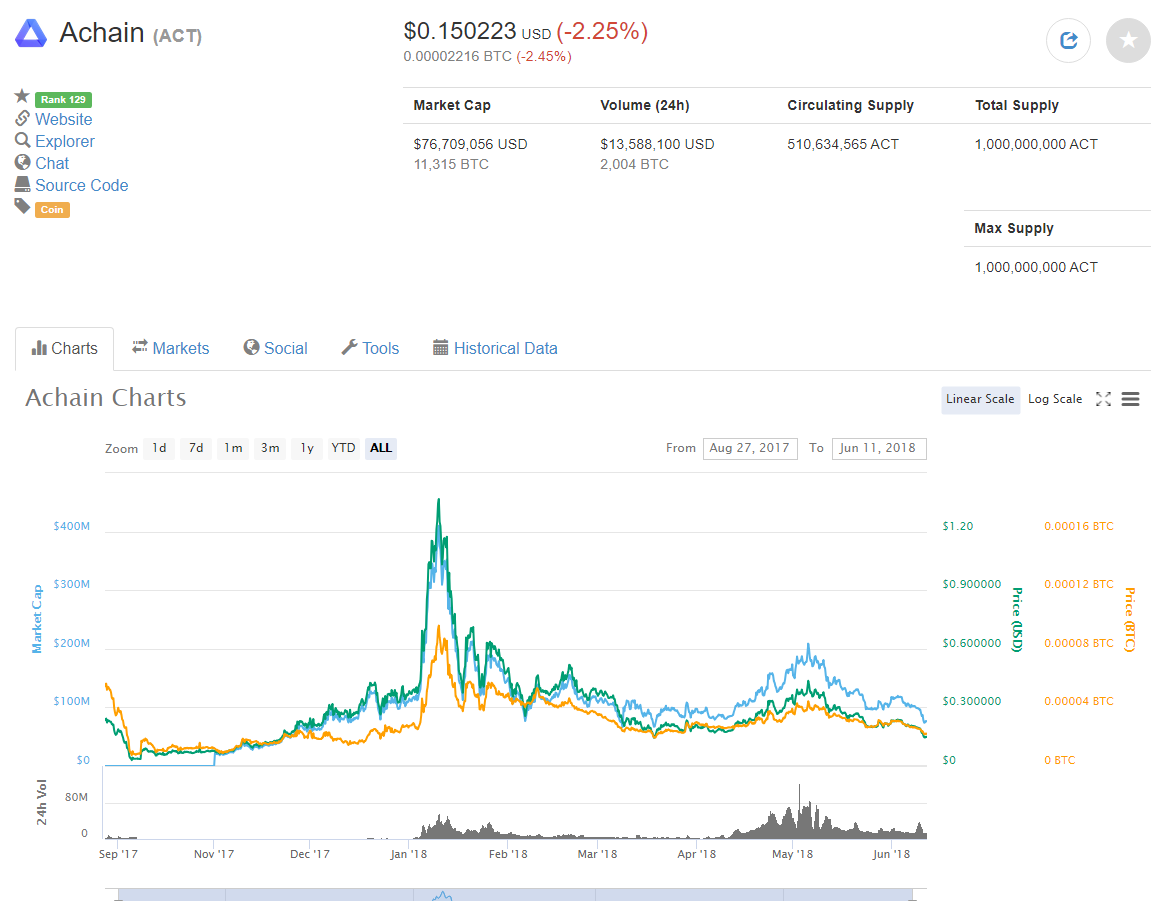Screen dimensions: 1155x901
Task: Click the Achain logo icon
Action: (x=31, y=33)
